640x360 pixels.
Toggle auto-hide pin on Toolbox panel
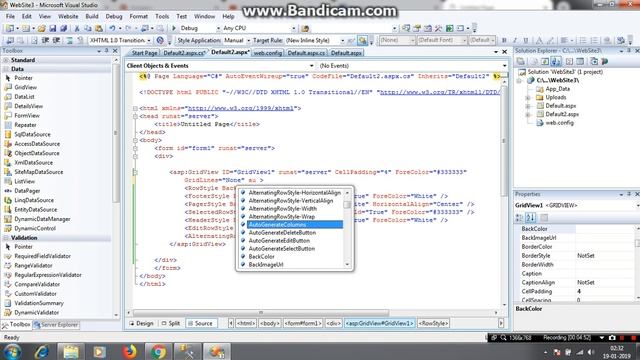click(x=107, y=51)
